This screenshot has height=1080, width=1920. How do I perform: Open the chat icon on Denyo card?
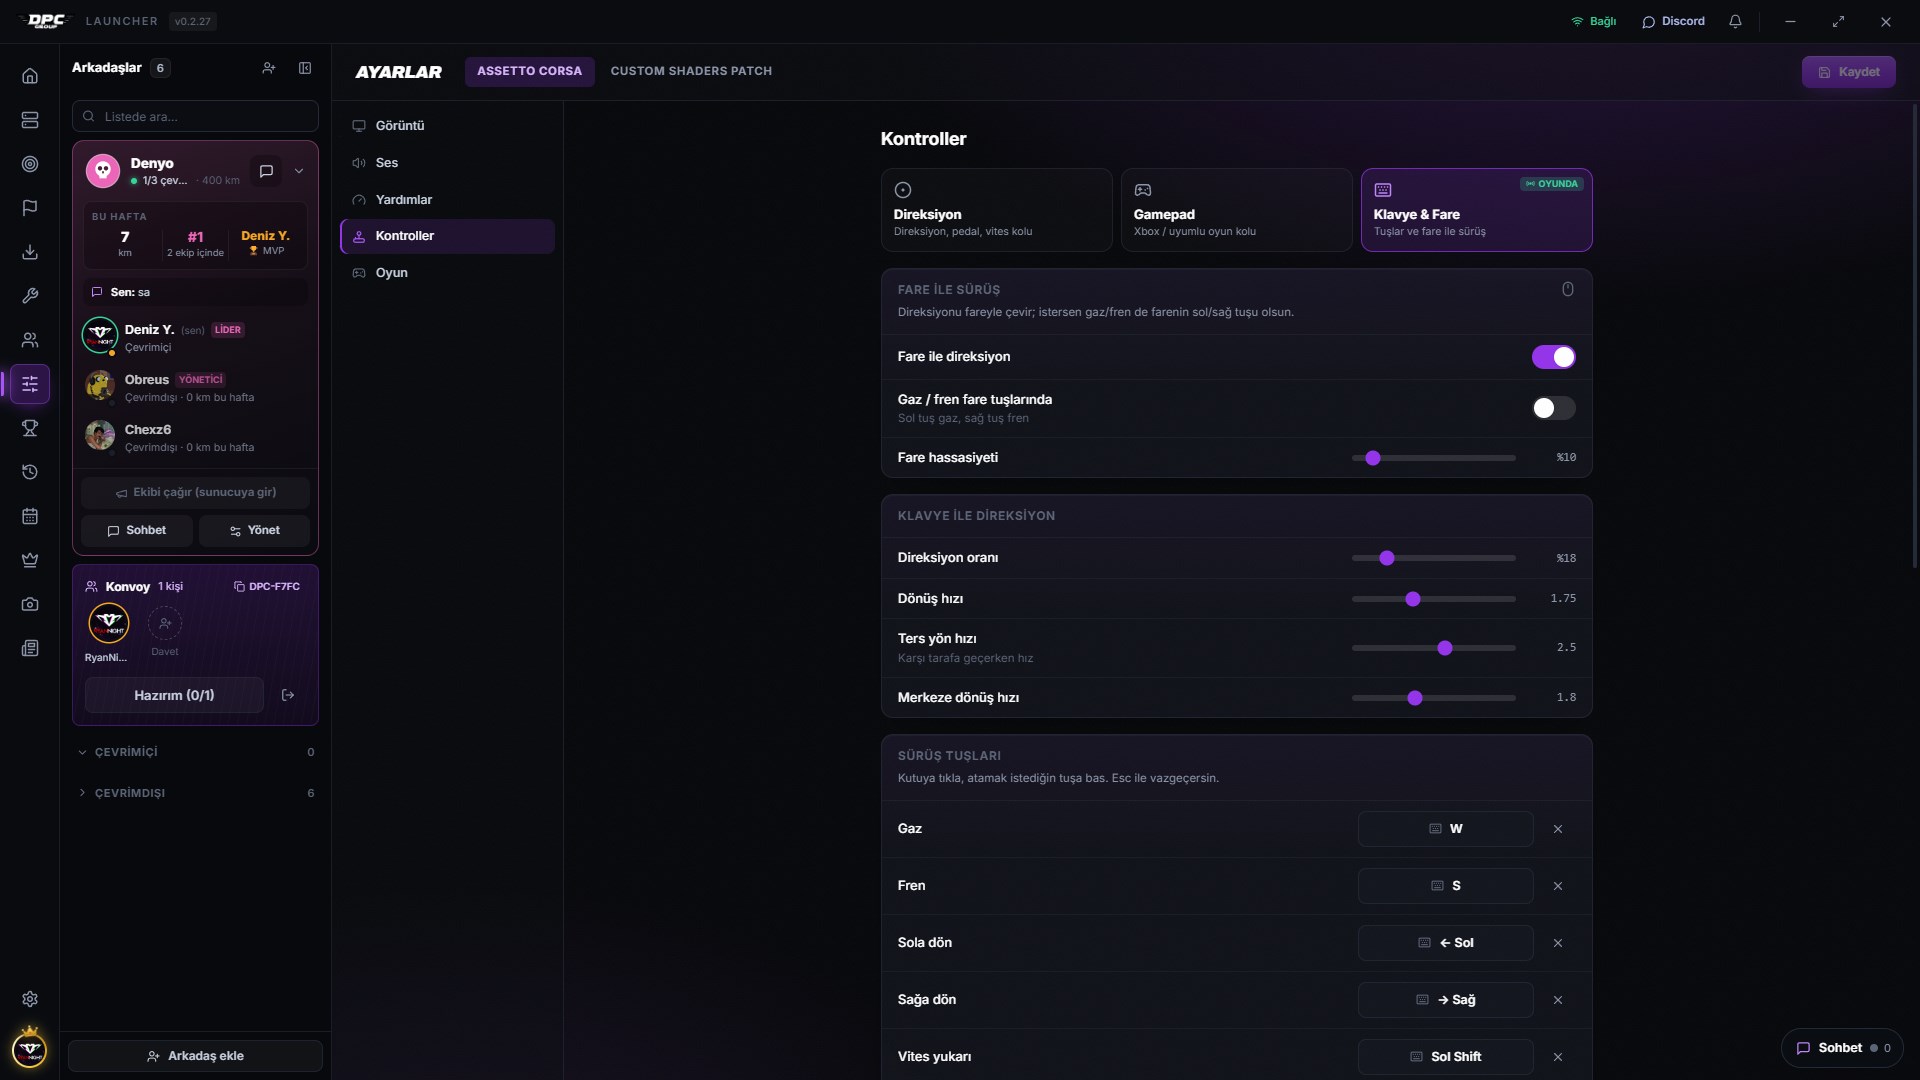point(266,171)
